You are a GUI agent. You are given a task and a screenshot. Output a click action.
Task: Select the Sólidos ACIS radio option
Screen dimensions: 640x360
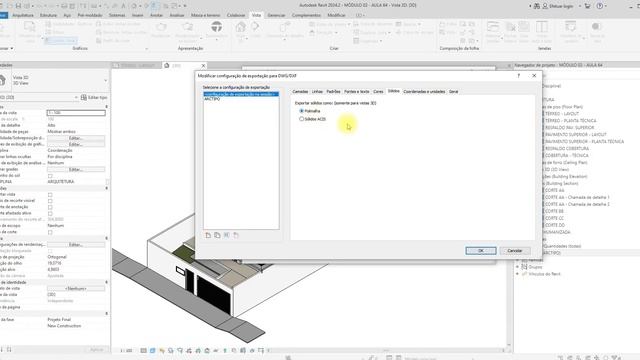[x=302, y=119]
